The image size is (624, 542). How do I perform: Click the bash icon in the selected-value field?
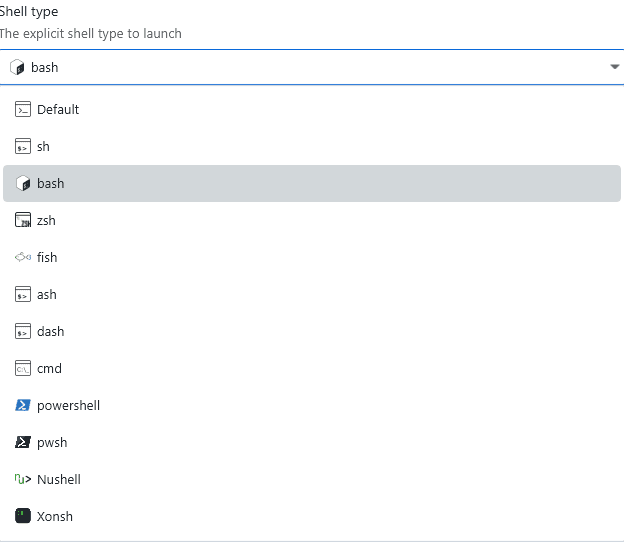point(16,68)
